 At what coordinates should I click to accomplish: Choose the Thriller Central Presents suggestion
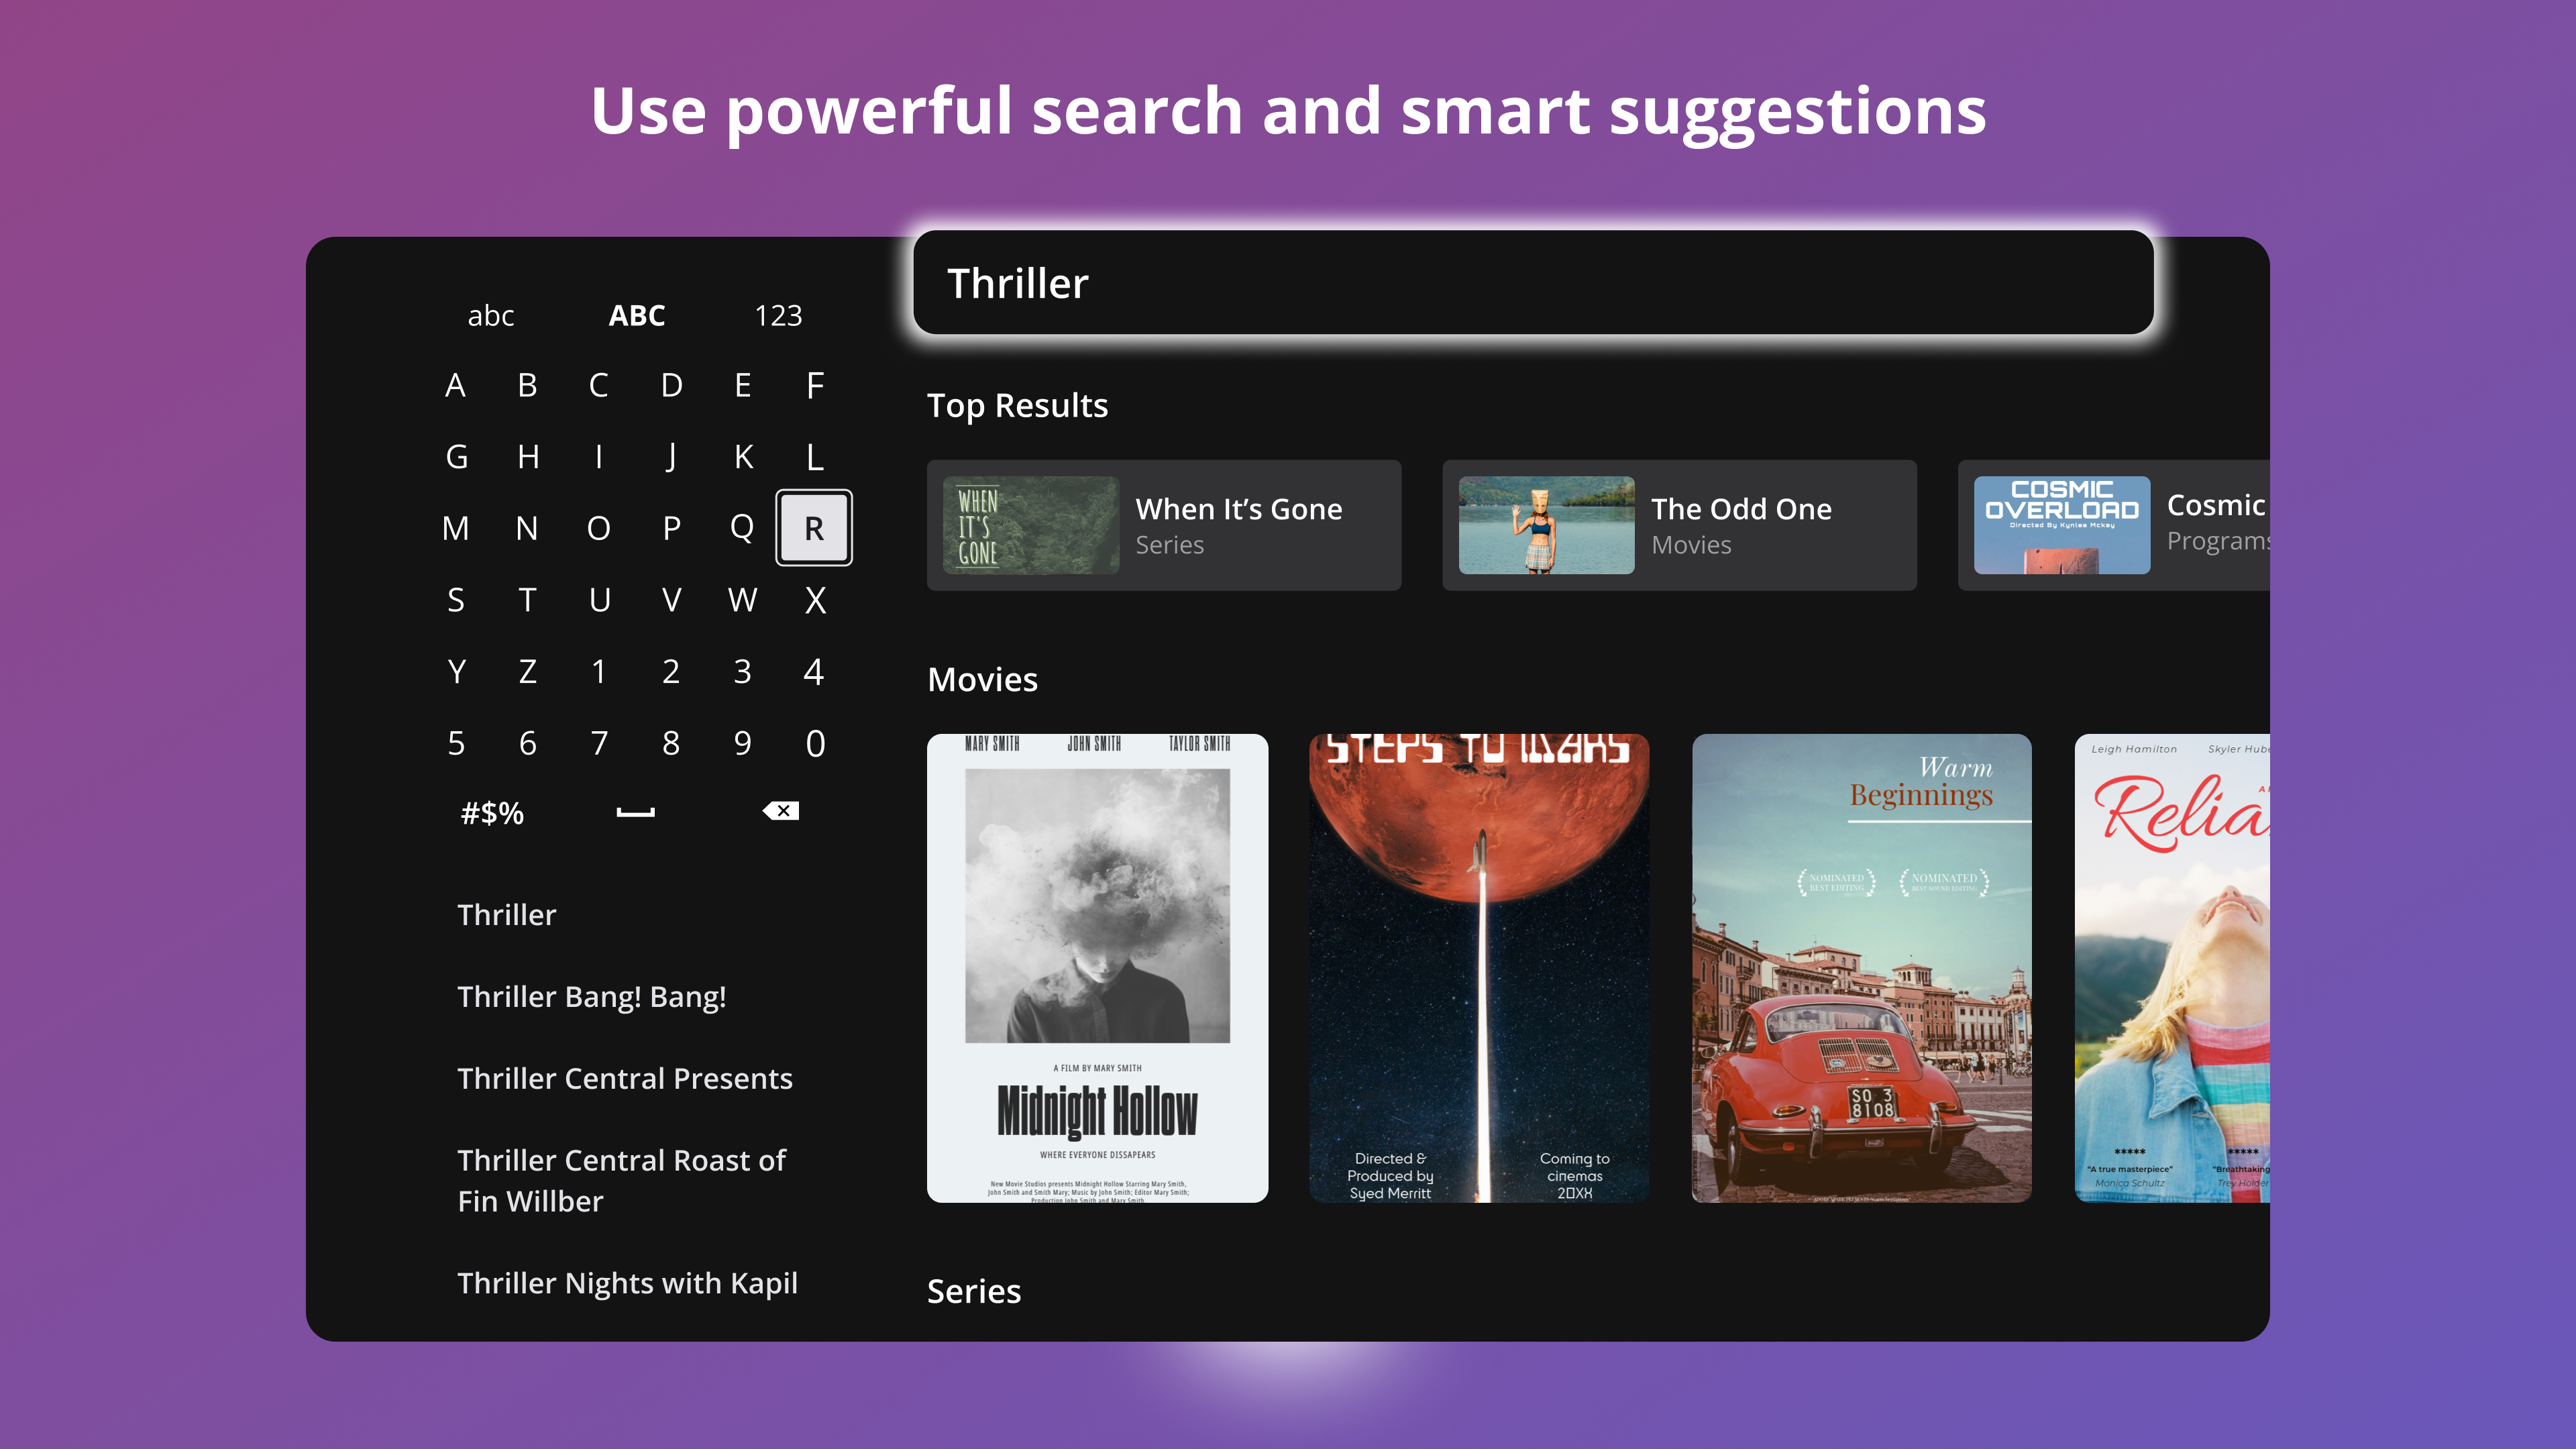624,1078
